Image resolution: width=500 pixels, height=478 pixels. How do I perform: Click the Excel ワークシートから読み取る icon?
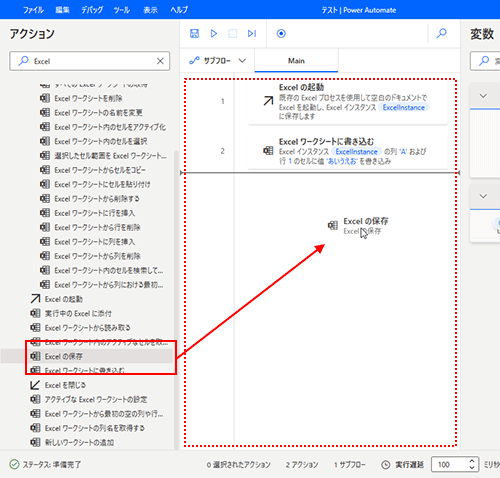point(35,328)
